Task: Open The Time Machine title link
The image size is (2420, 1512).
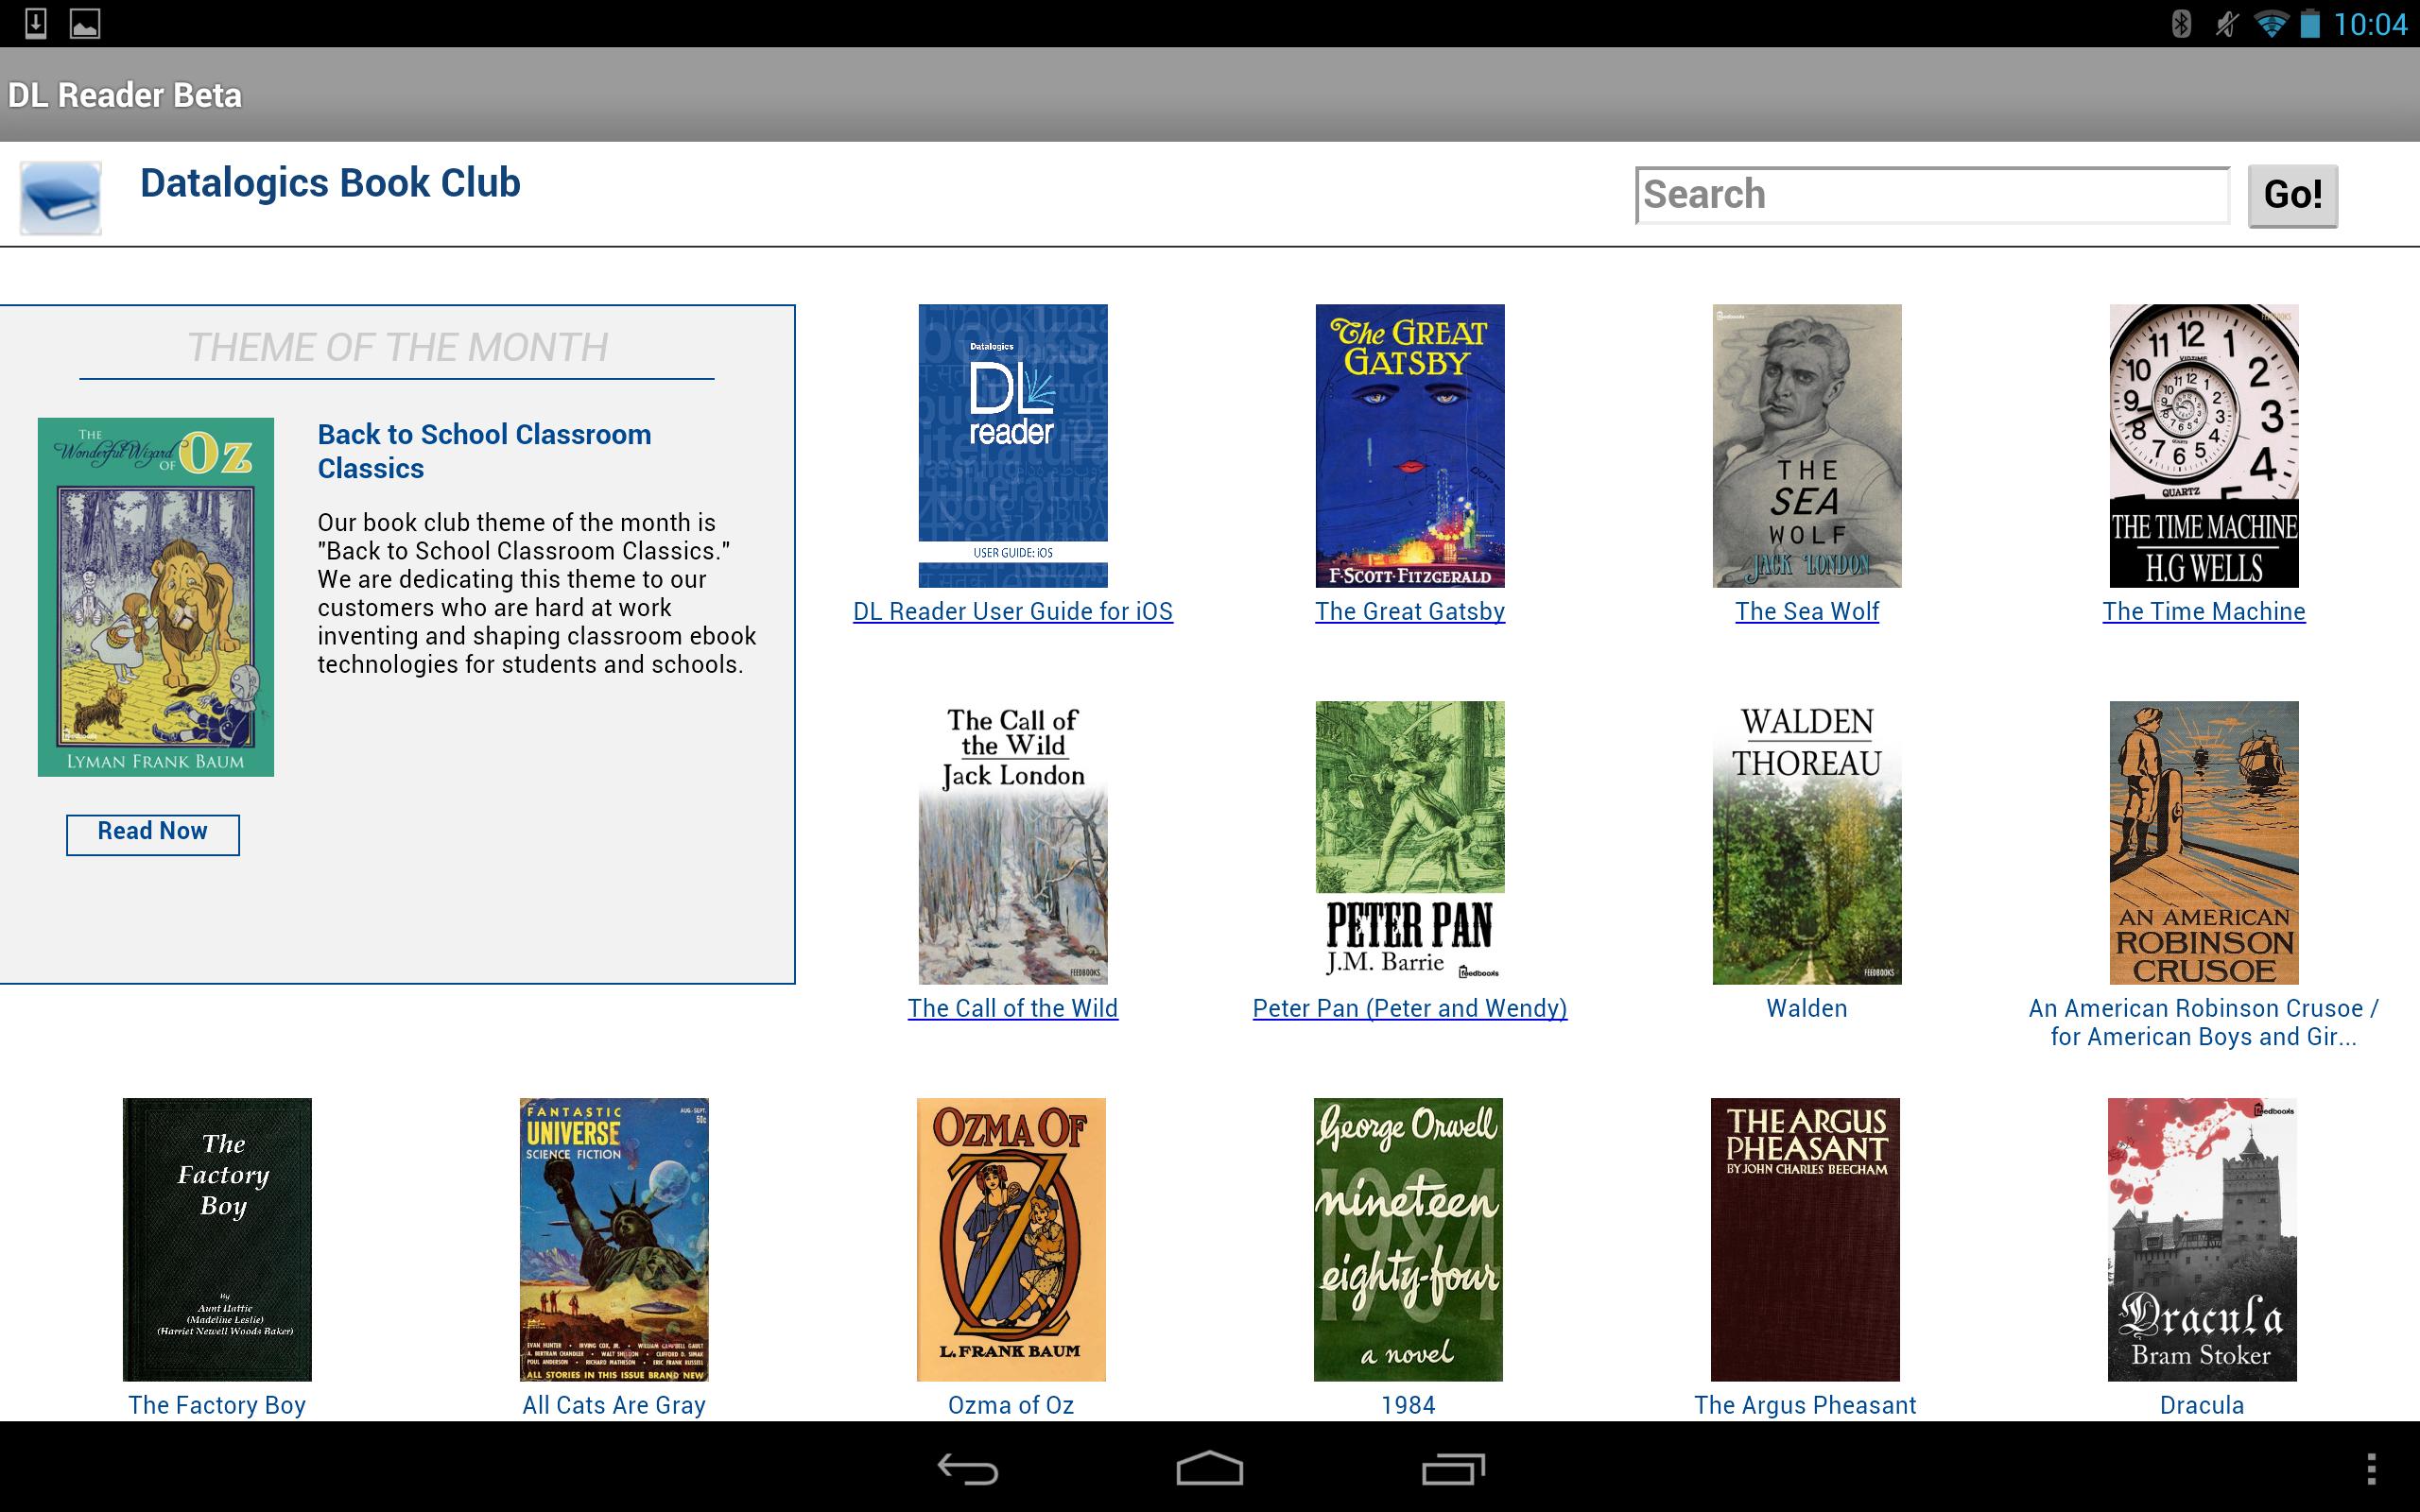Action: (2204, 611)
